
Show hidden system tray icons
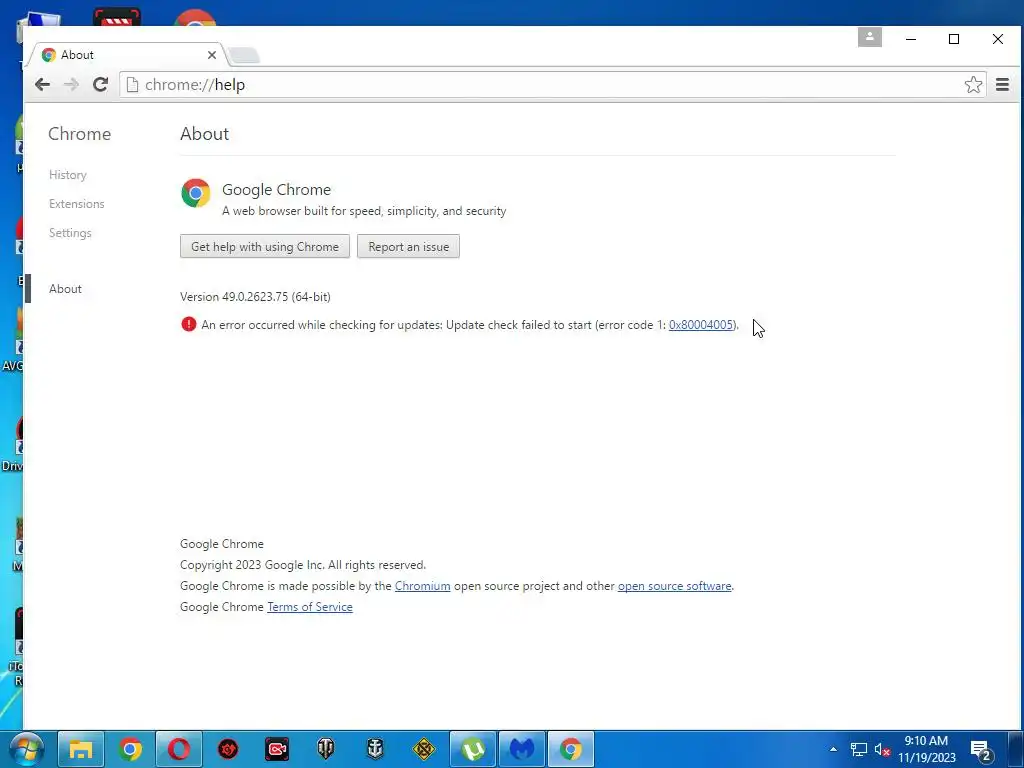tap(833, 749)
